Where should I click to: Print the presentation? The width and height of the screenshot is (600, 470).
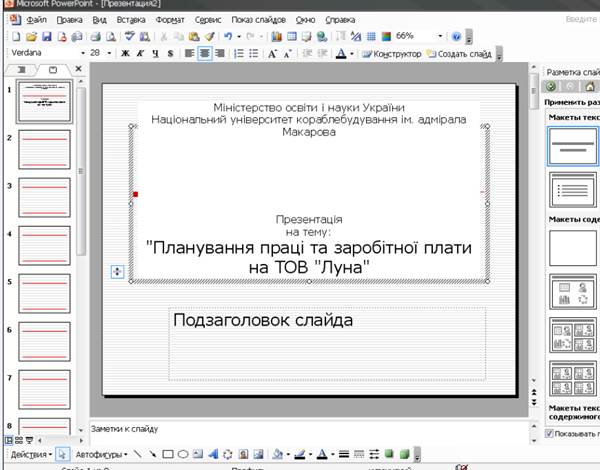click(96, 36)
